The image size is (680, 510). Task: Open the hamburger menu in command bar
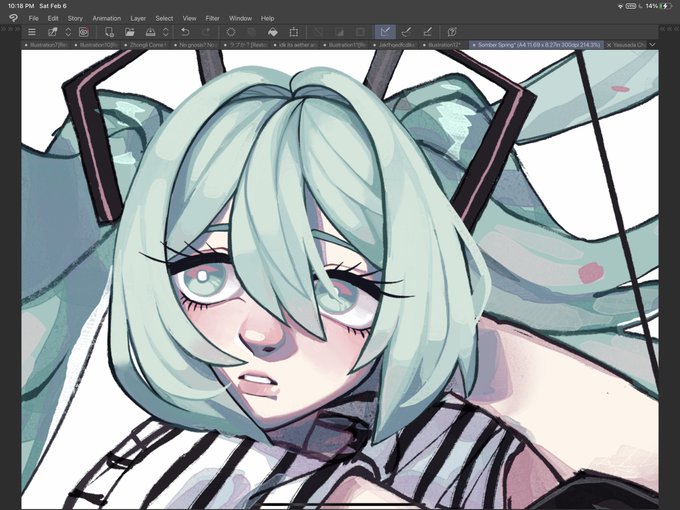[32, 32]
